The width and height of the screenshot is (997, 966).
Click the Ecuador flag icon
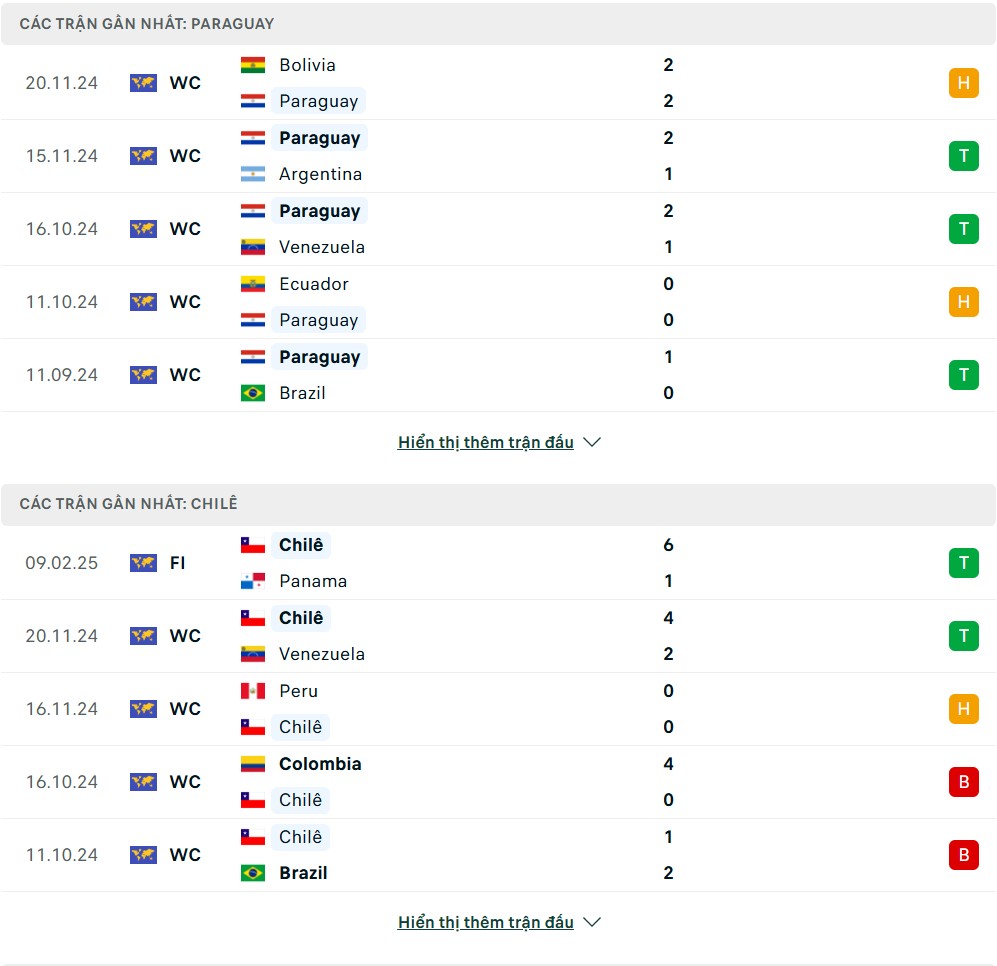coord(252,284)
